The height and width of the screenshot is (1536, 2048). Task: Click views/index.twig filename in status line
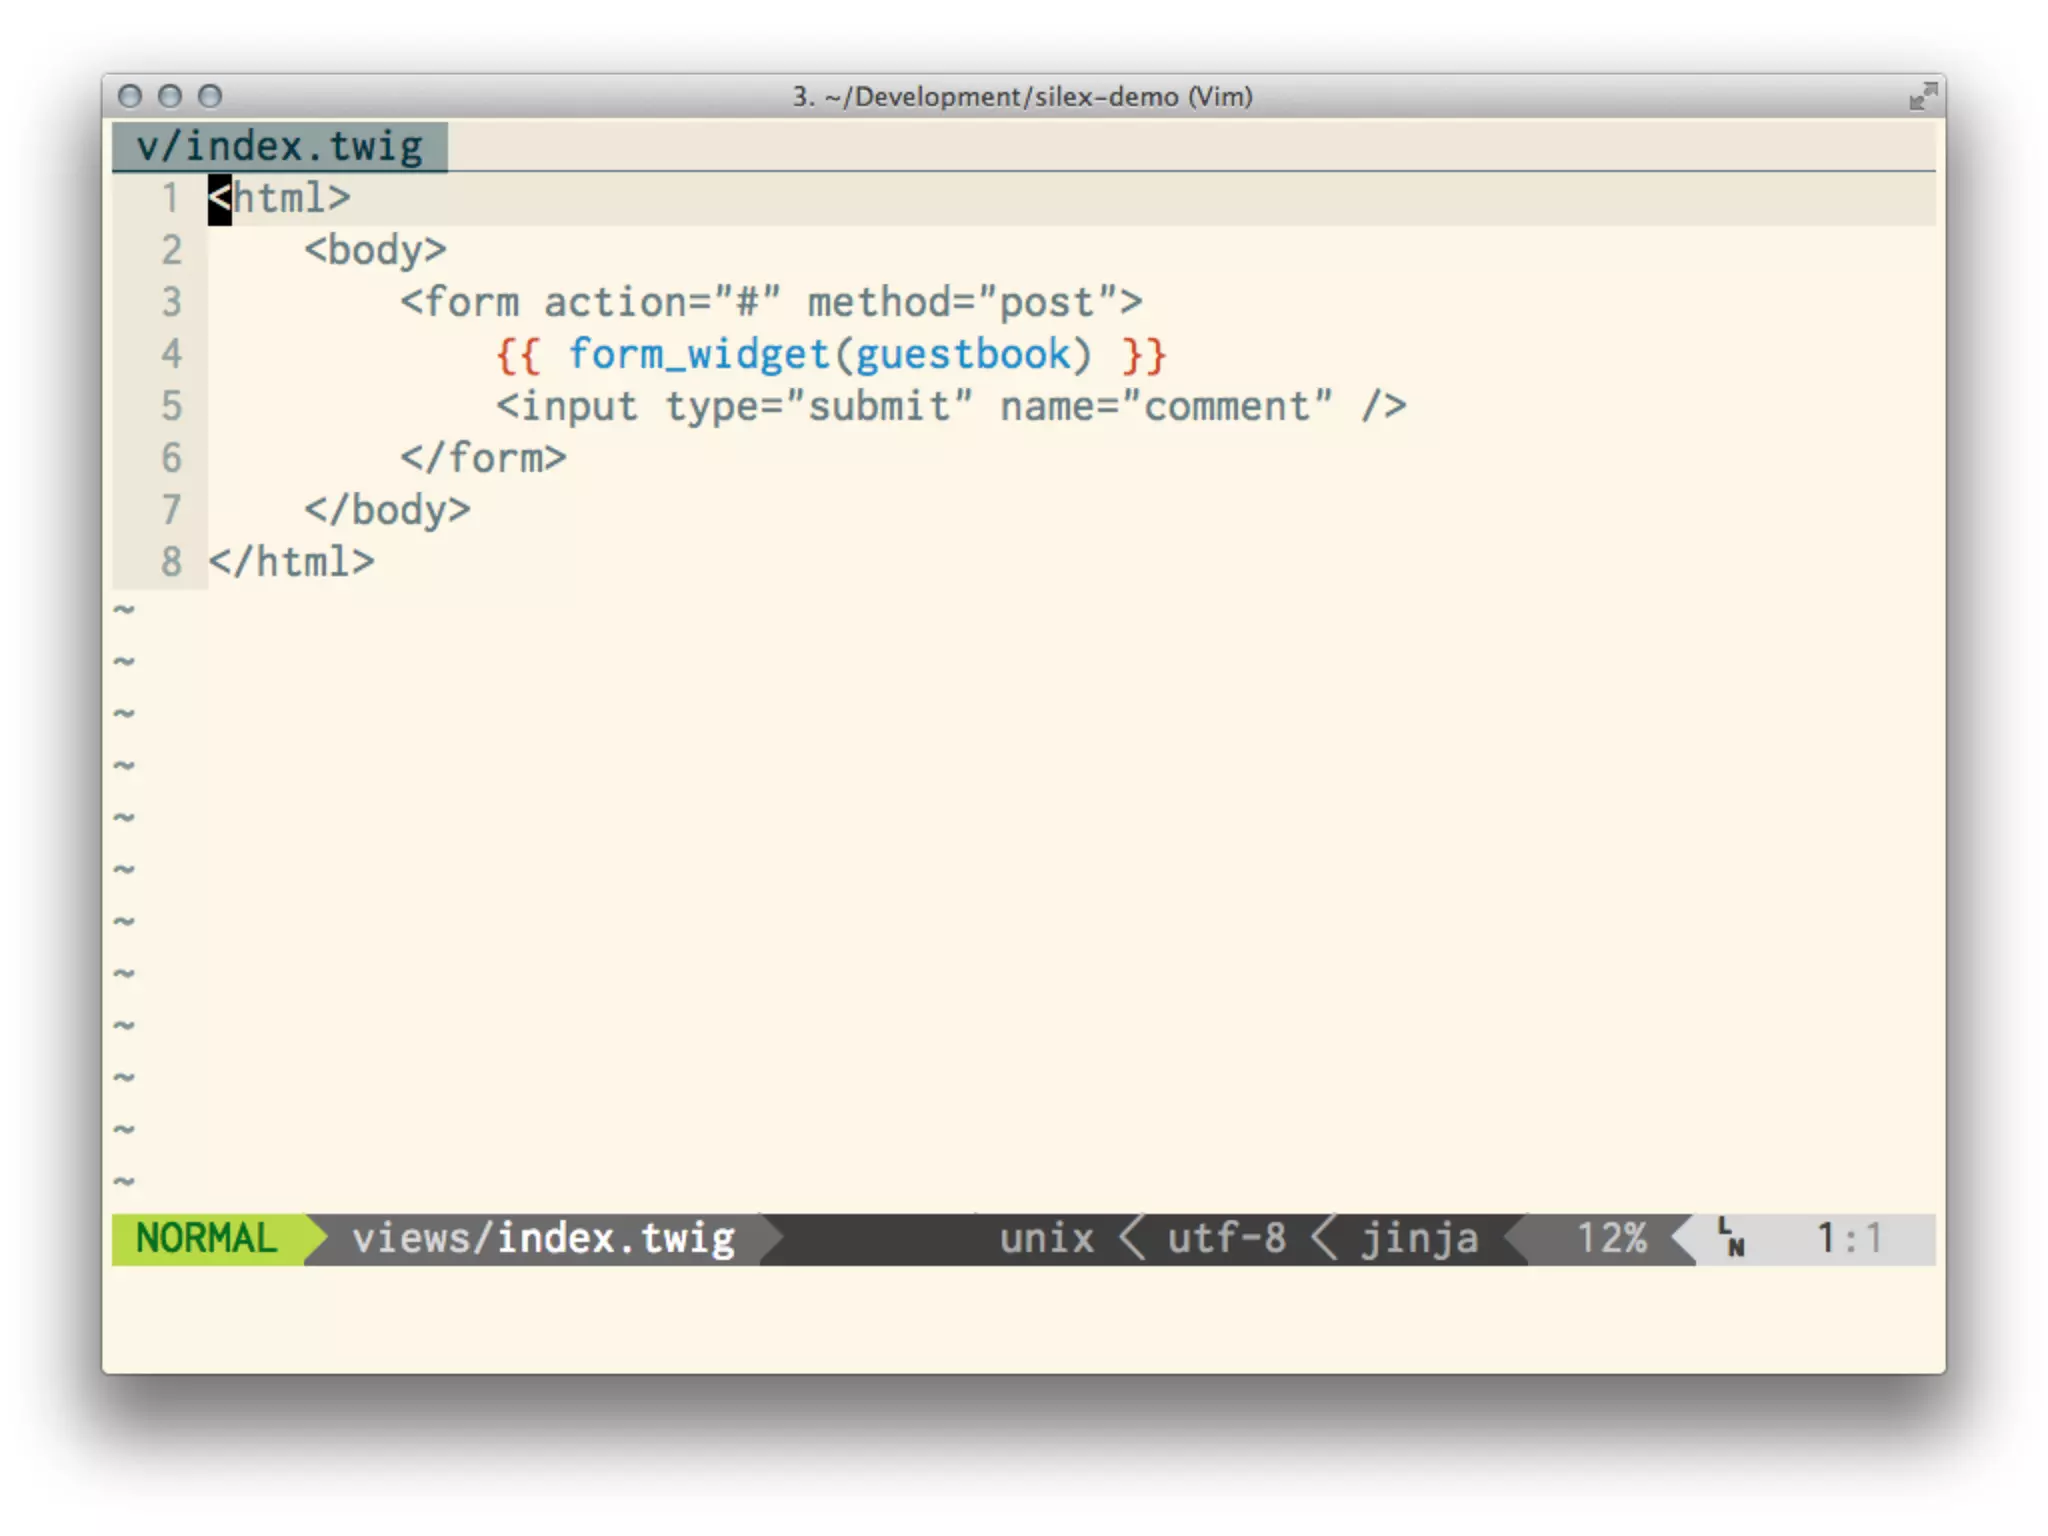[x=543, y=1238]
